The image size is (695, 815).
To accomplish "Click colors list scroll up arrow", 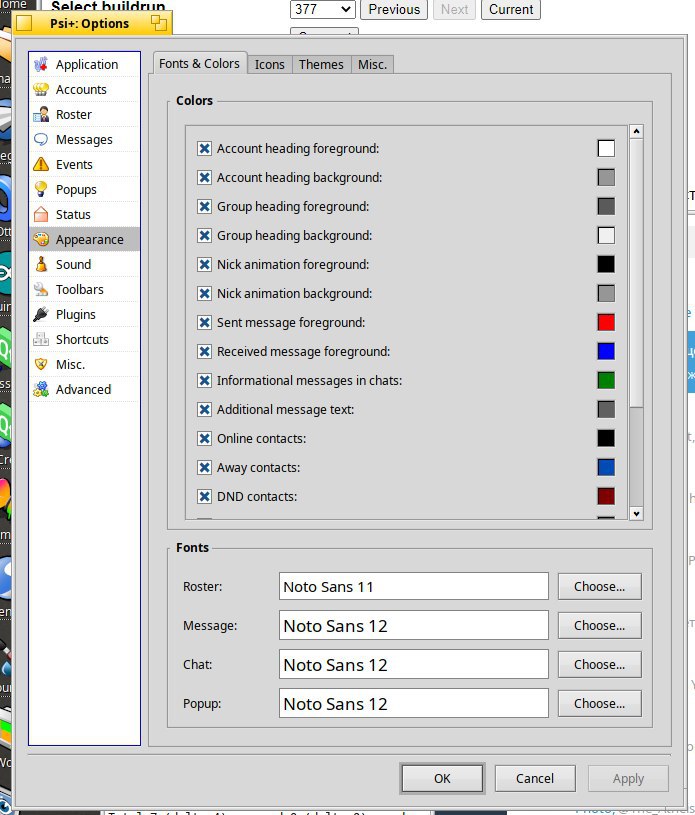I will pyautogui.click(x=636, y=132).
